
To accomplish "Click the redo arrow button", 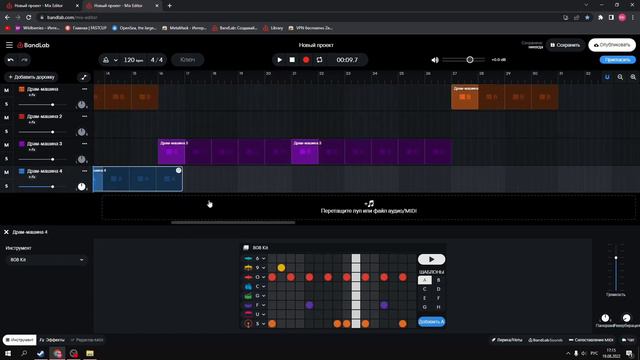I will coord(24,60).
